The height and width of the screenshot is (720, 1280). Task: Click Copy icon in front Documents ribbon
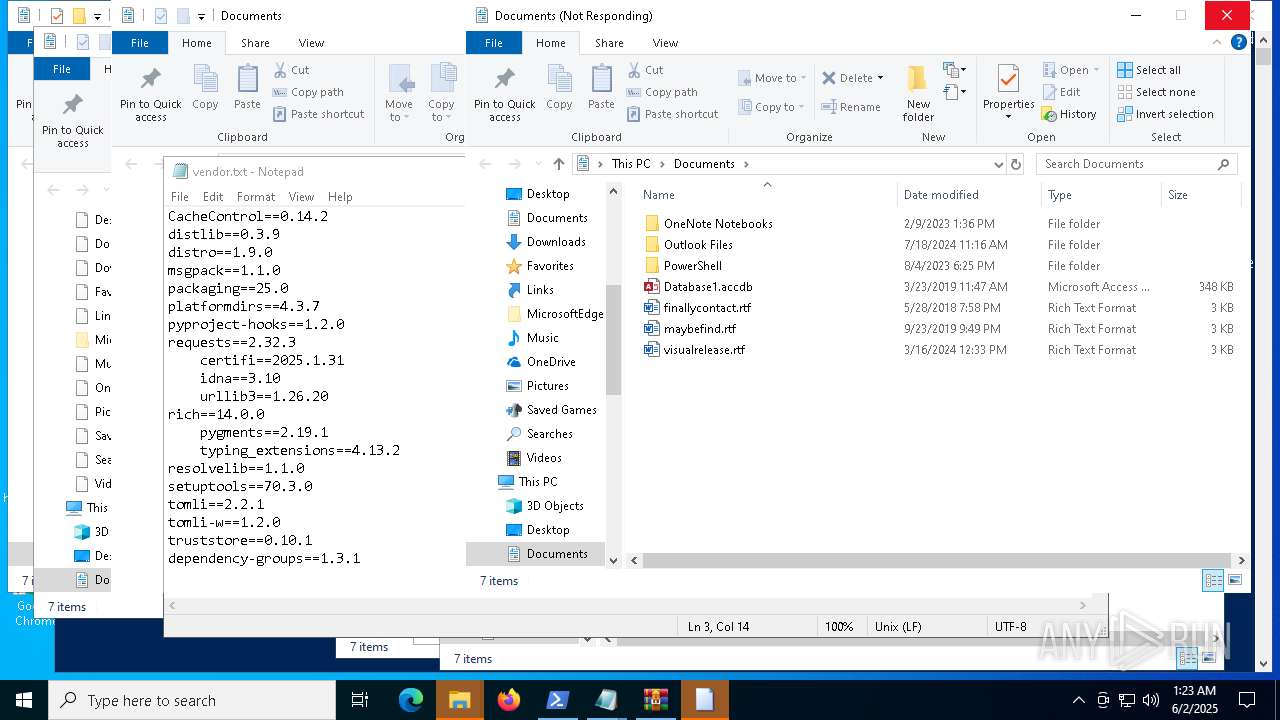click(559, 88)
